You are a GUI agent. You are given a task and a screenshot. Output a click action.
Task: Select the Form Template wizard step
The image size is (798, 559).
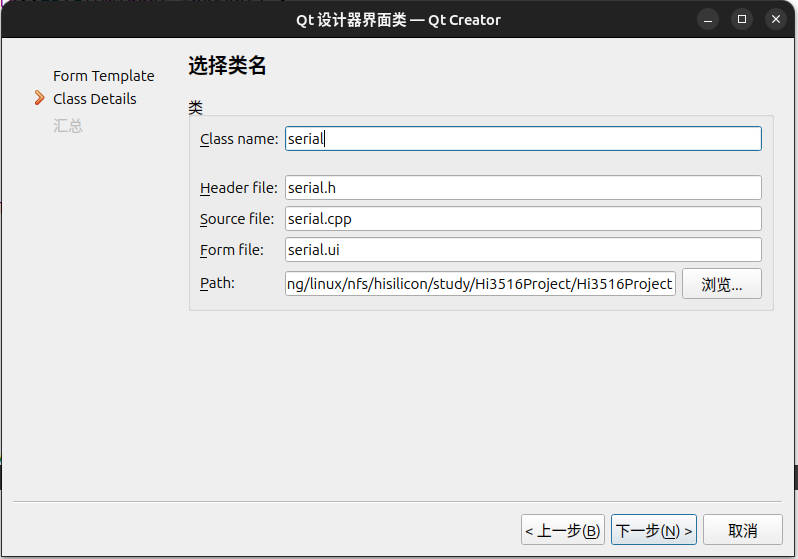pos(104,76)
